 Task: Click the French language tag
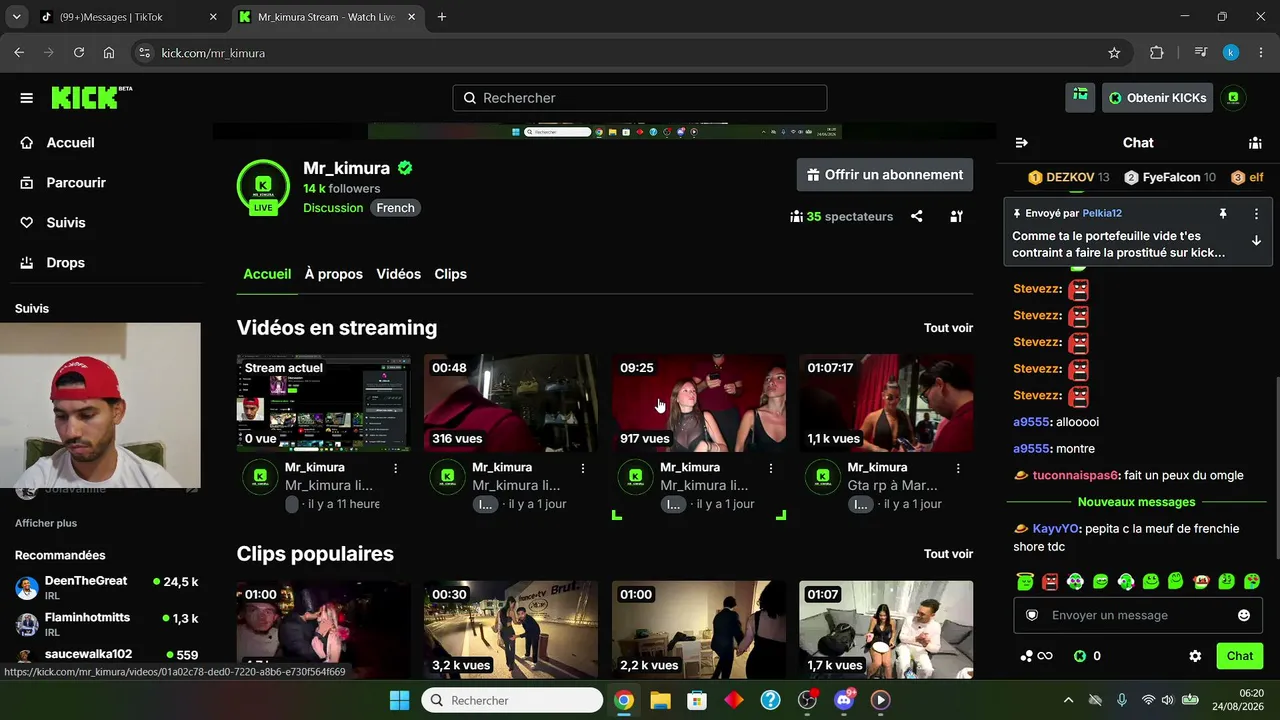[x=395, y=208]
